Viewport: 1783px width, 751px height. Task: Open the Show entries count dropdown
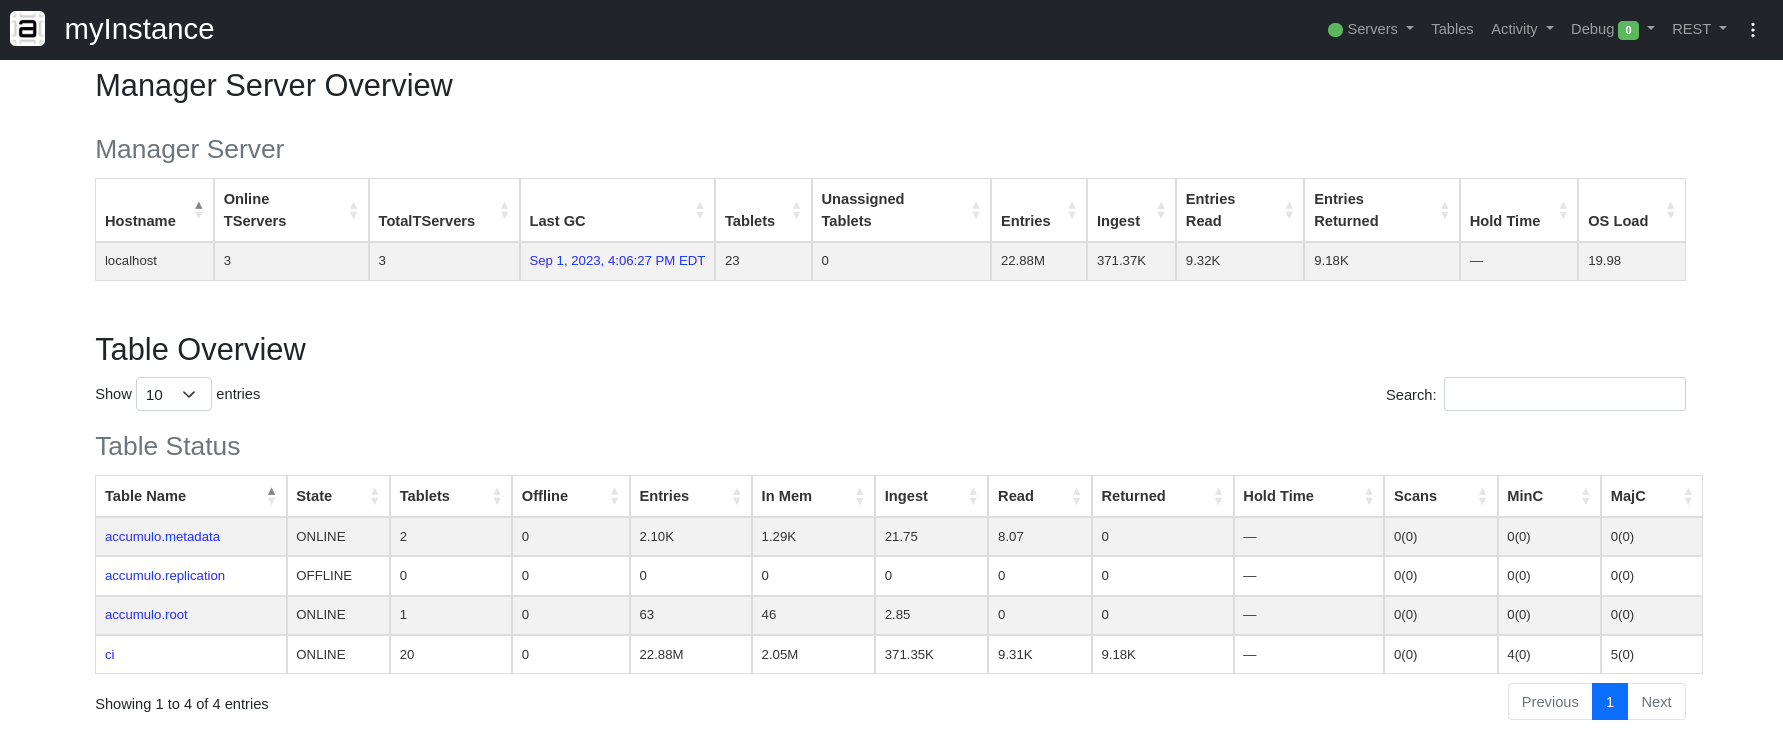[173, 394]
